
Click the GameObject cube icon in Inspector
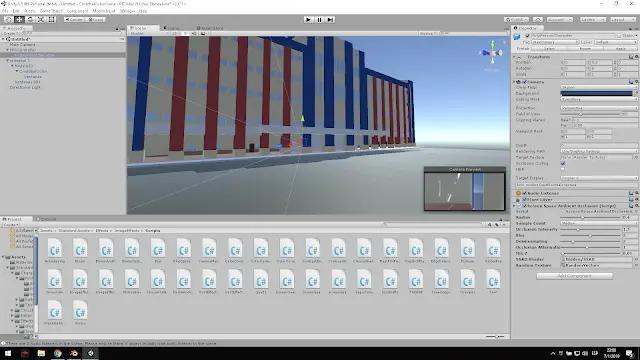[x=517, y=37]
